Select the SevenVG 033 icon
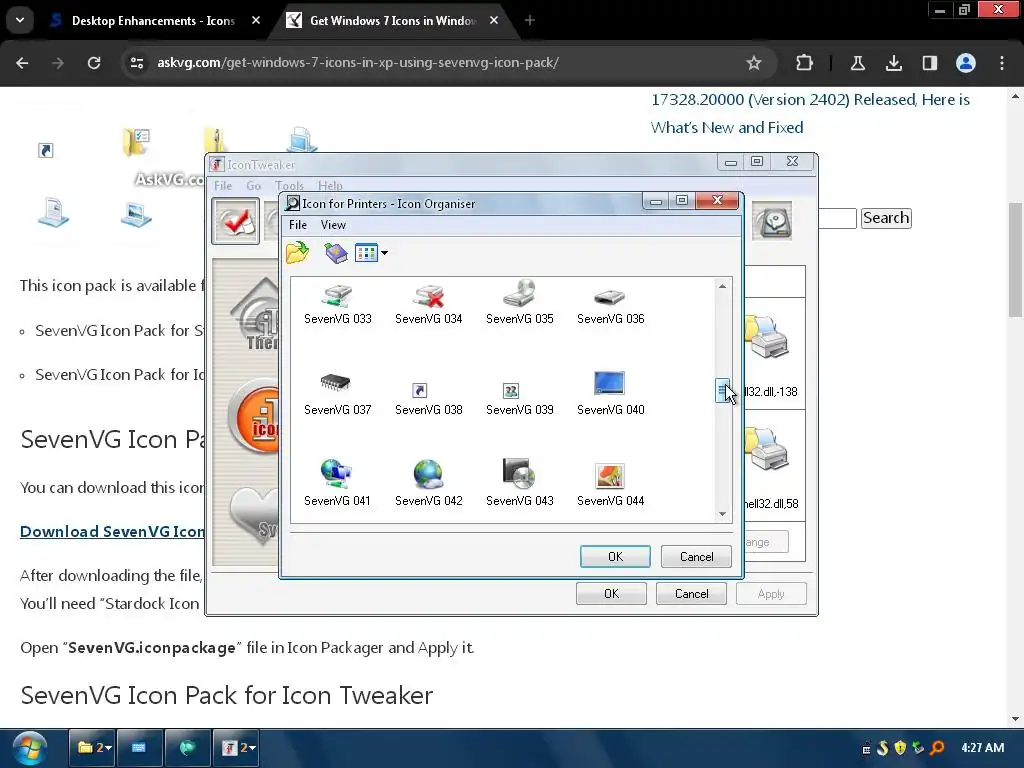 click(337, 305)
